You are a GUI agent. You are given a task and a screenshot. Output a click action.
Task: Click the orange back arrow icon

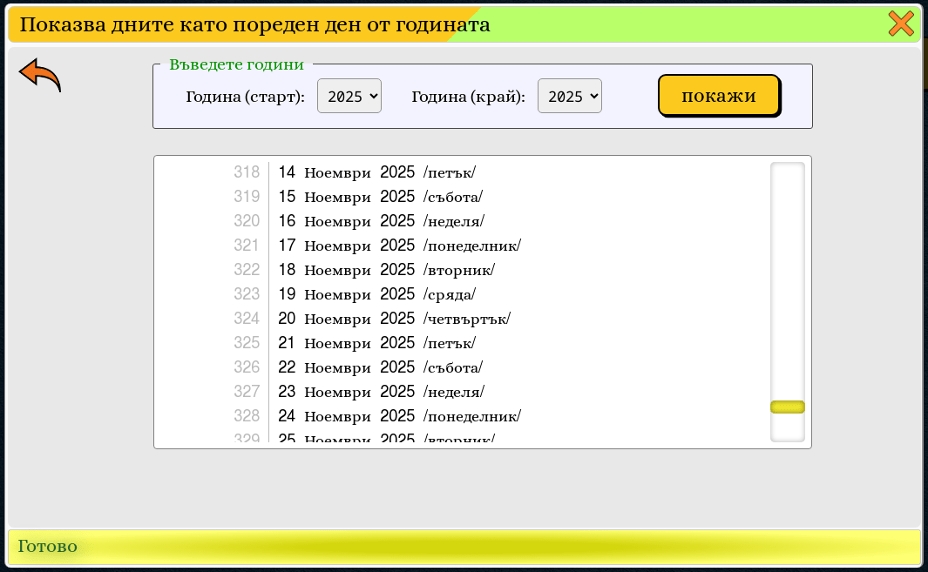40,75
